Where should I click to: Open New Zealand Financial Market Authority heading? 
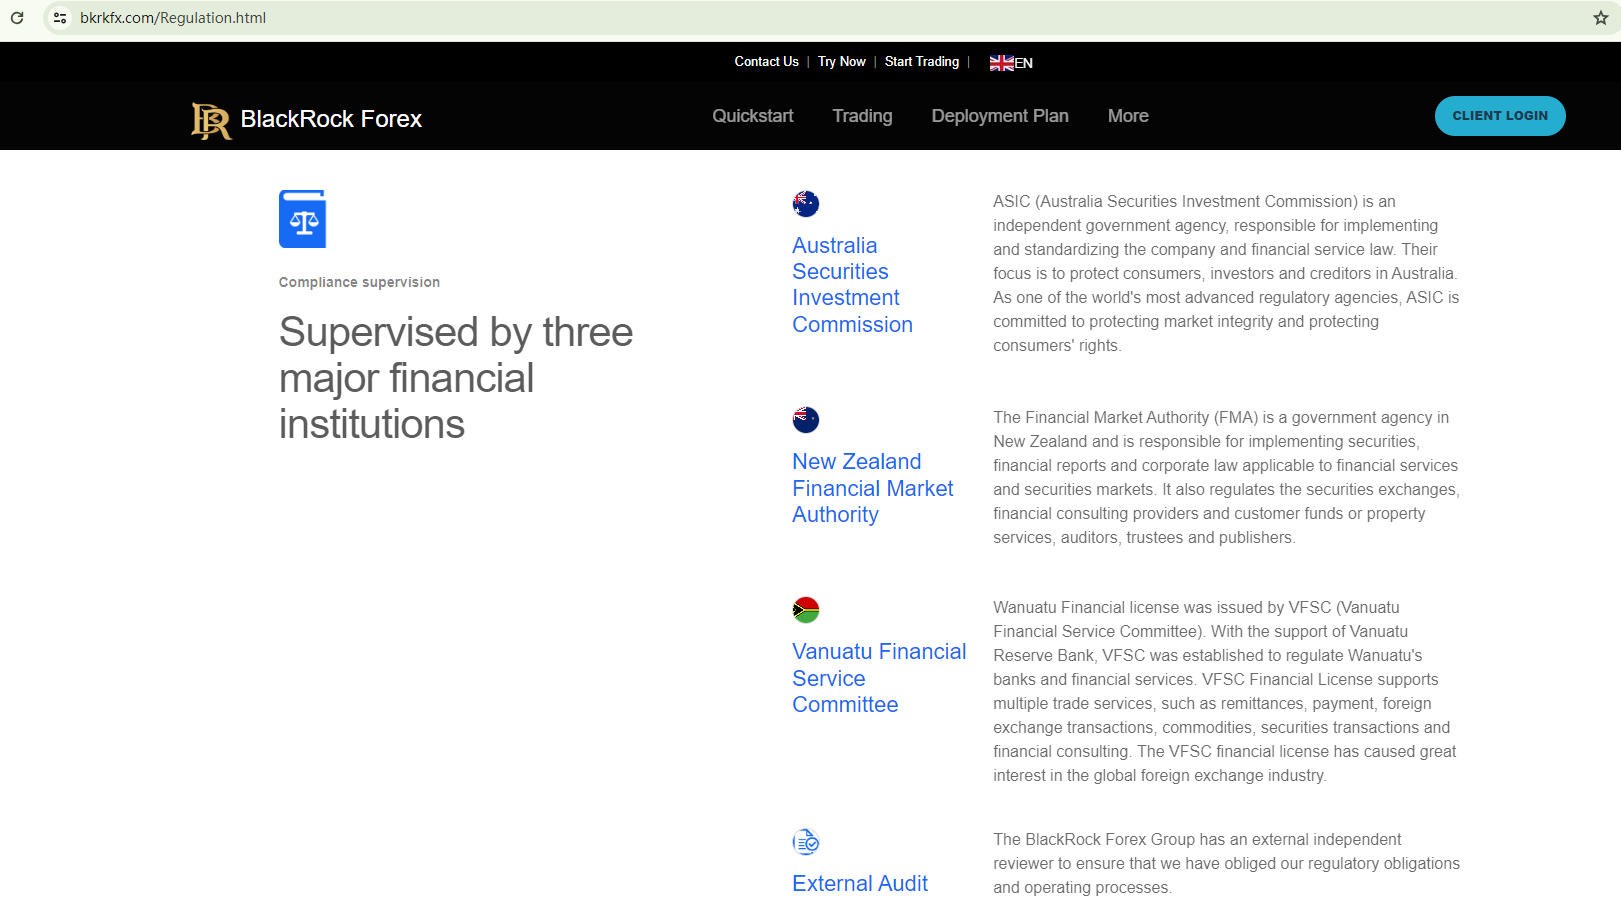tap(873, 488)
